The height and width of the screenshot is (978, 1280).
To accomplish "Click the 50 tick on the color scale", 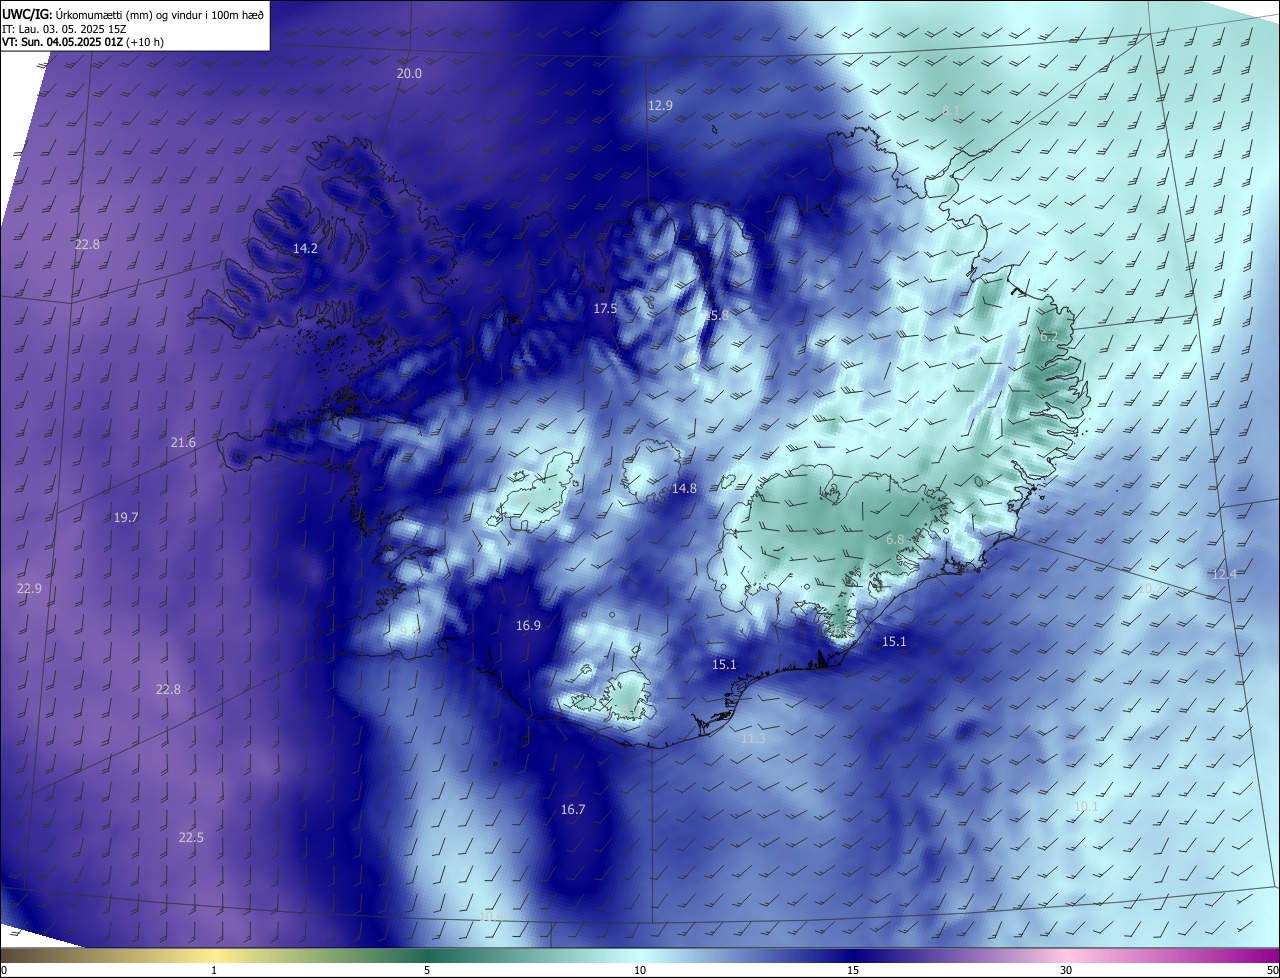I will click(x=1272, y=970).
